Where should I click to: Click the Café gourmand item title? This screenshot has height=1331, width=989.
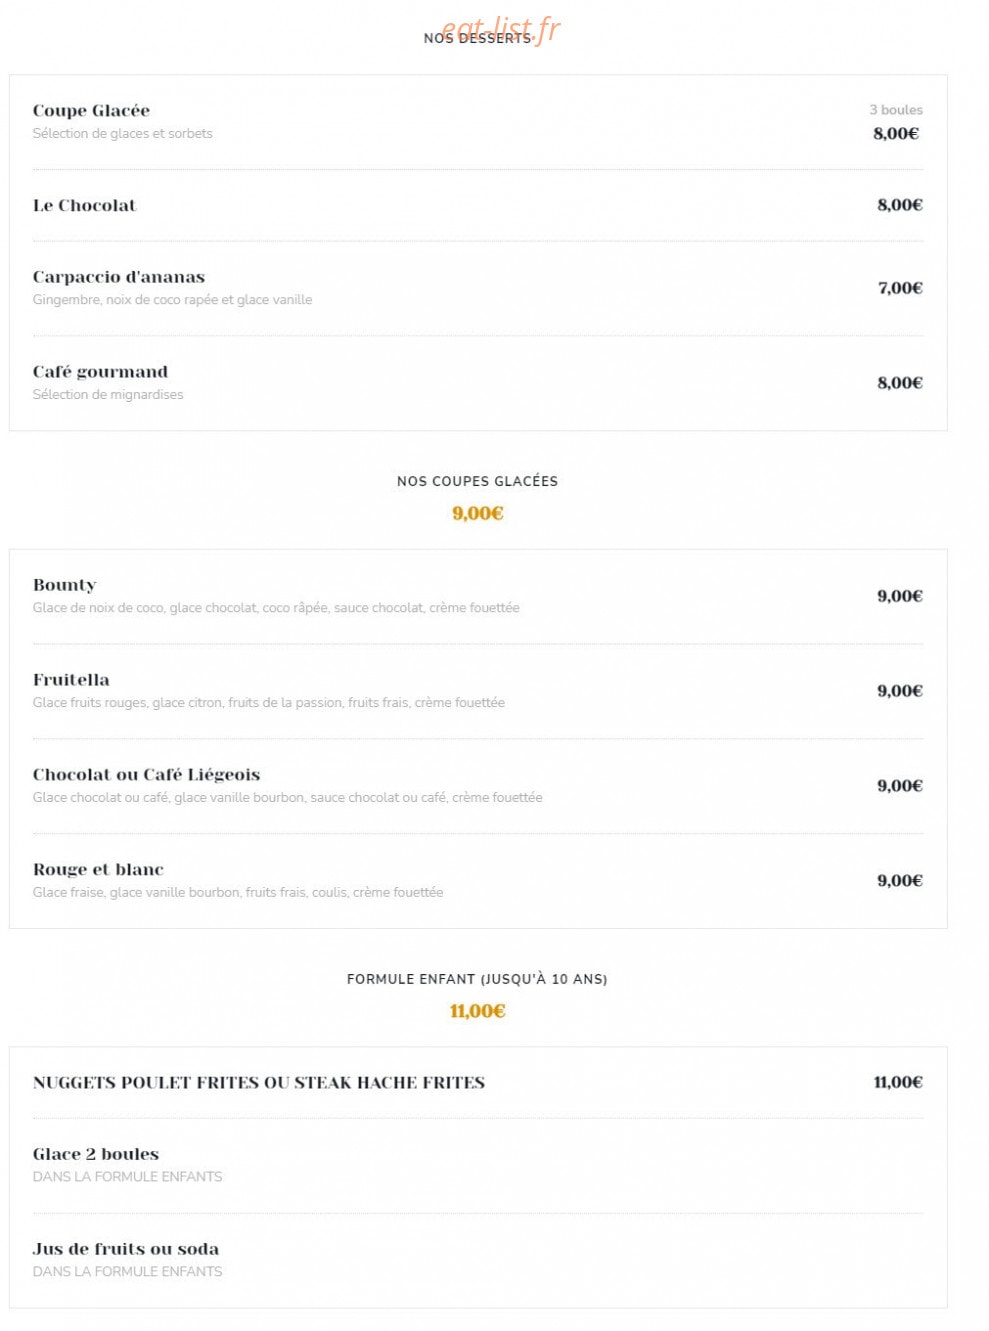[x=100, y=372]
